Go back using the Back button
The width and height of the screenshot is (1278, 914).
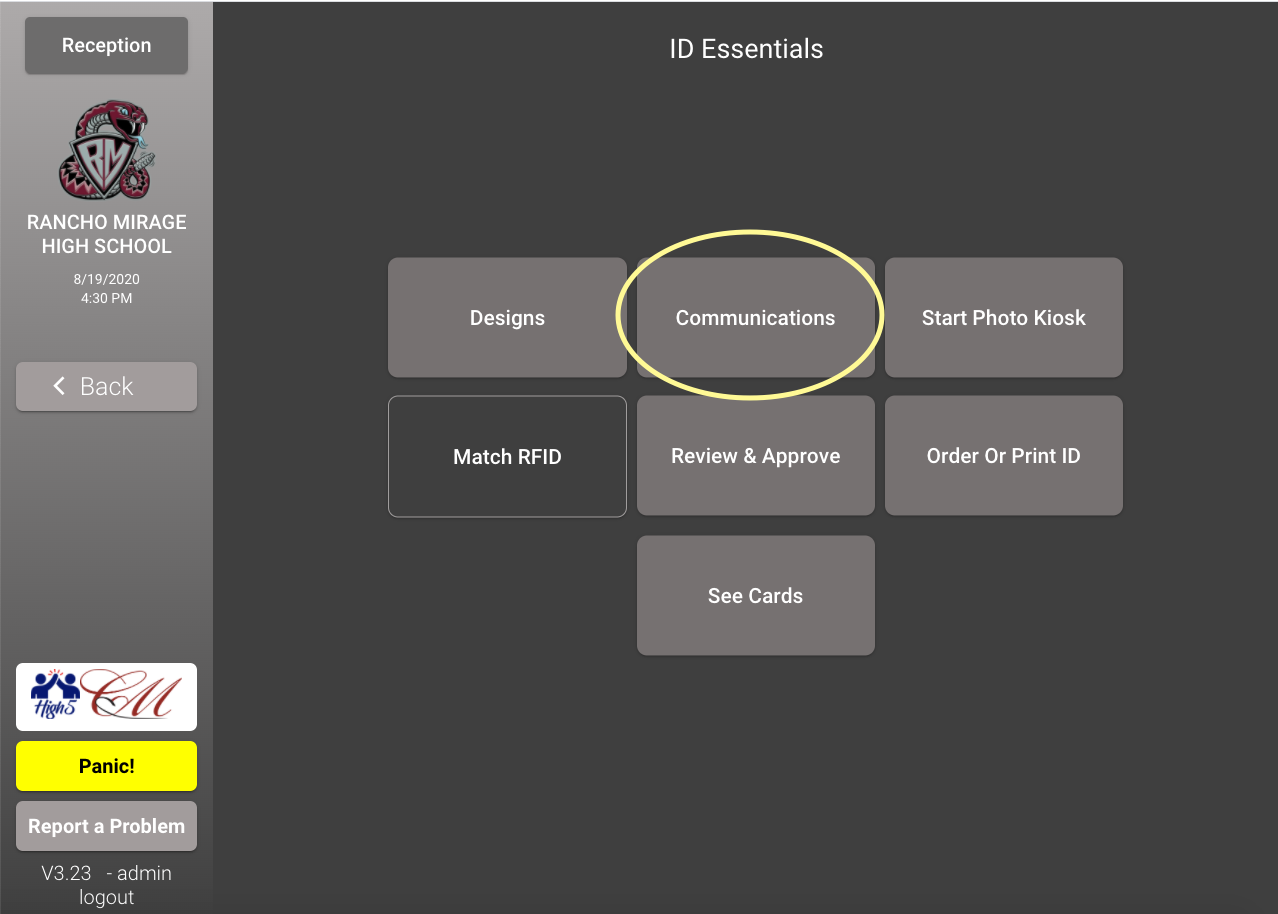click(x=106, y=387)
